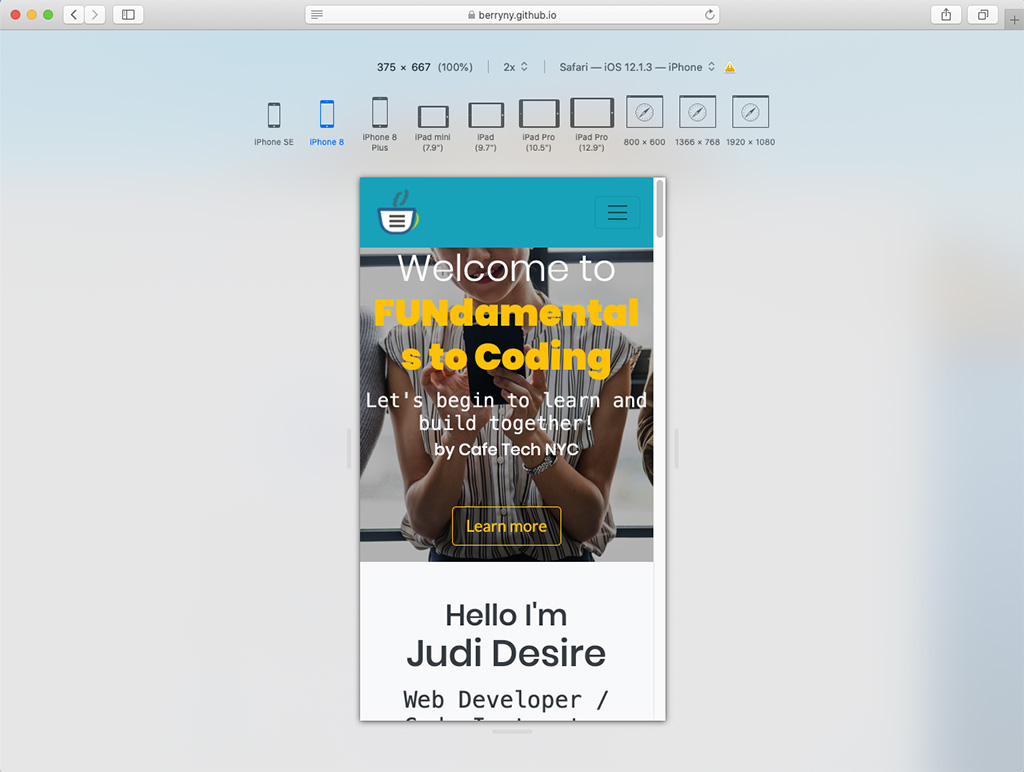Click the Learn more button

(x=506, y=526)
